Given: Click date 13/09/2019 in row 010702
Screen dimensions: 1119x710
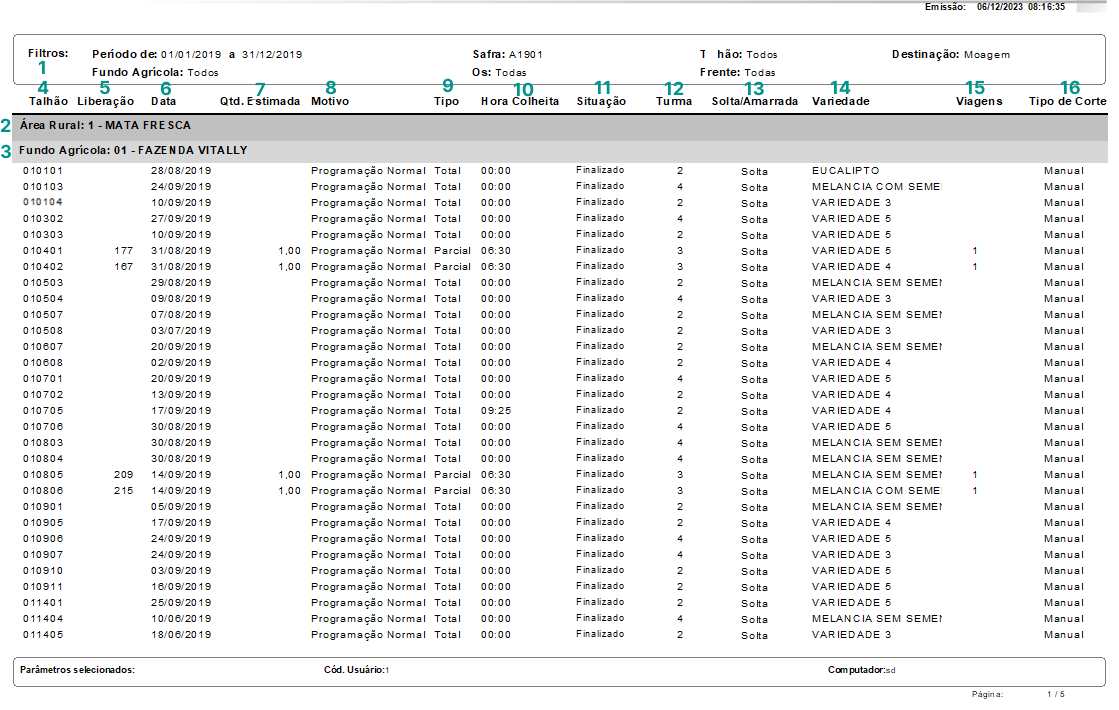Looking at the screenshot, I should tap(181, 395).
